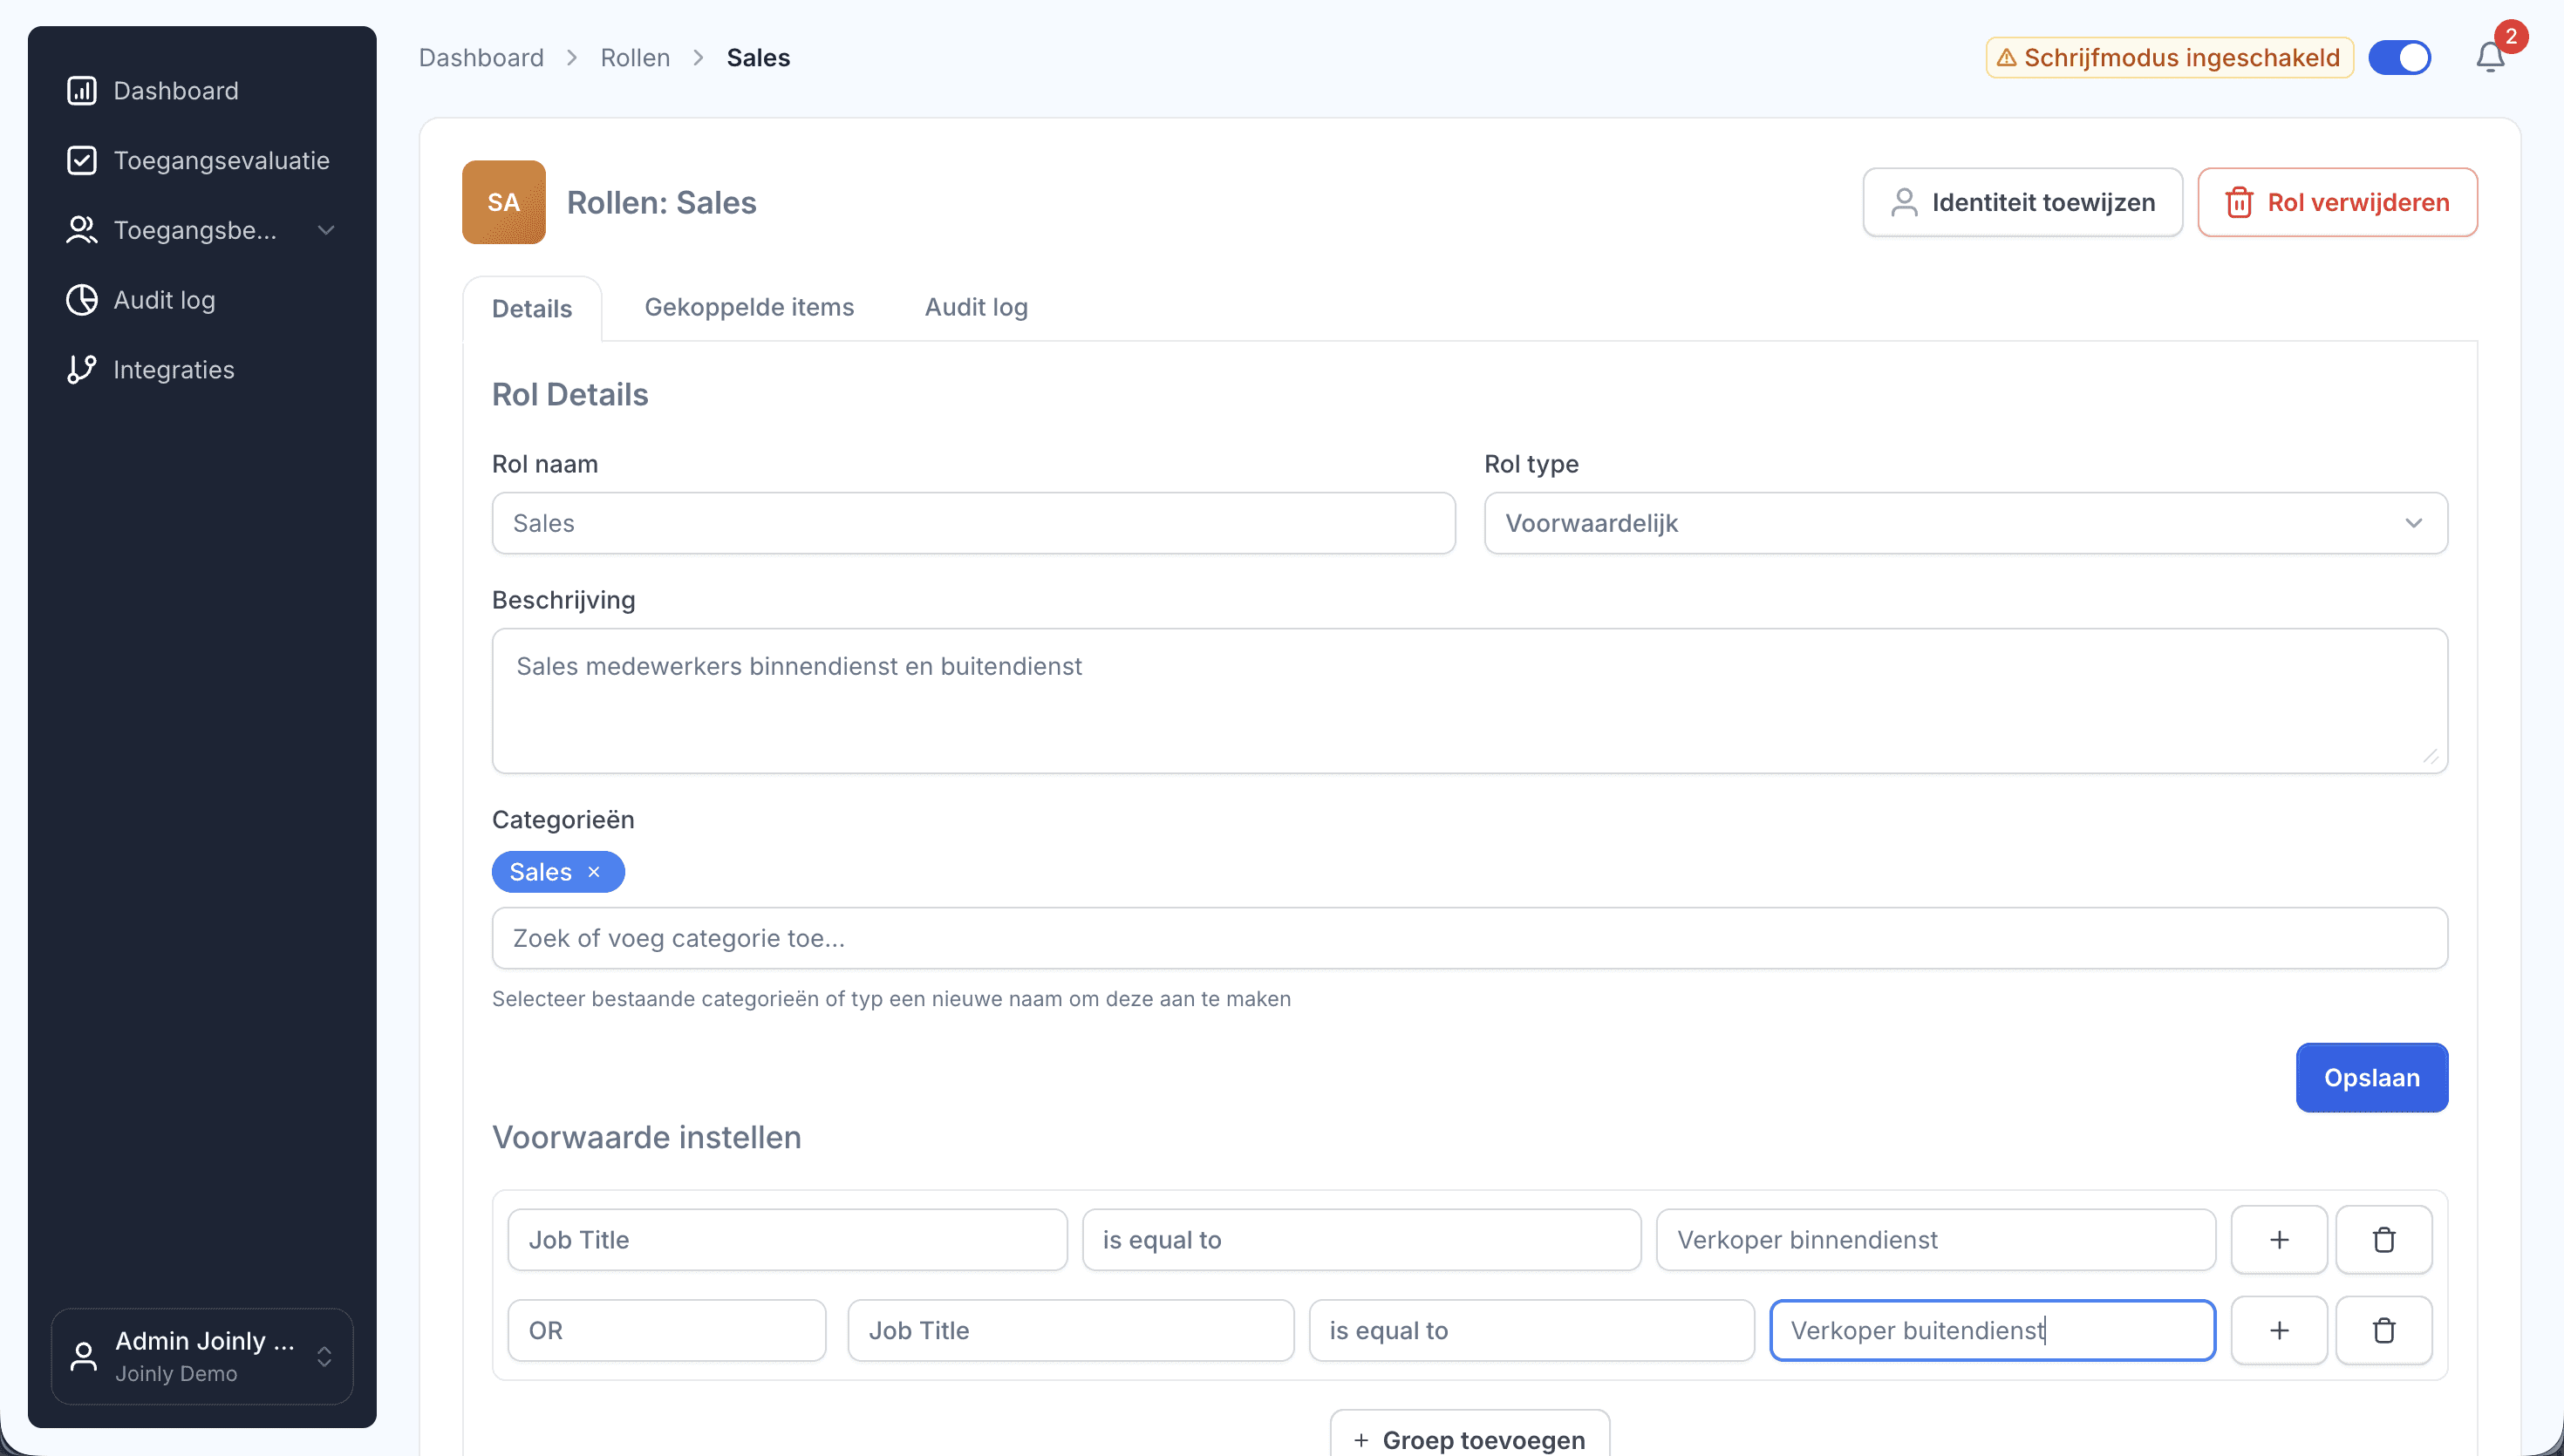
Task: Click the Opslaan button
Action: coord(2371,1078)
